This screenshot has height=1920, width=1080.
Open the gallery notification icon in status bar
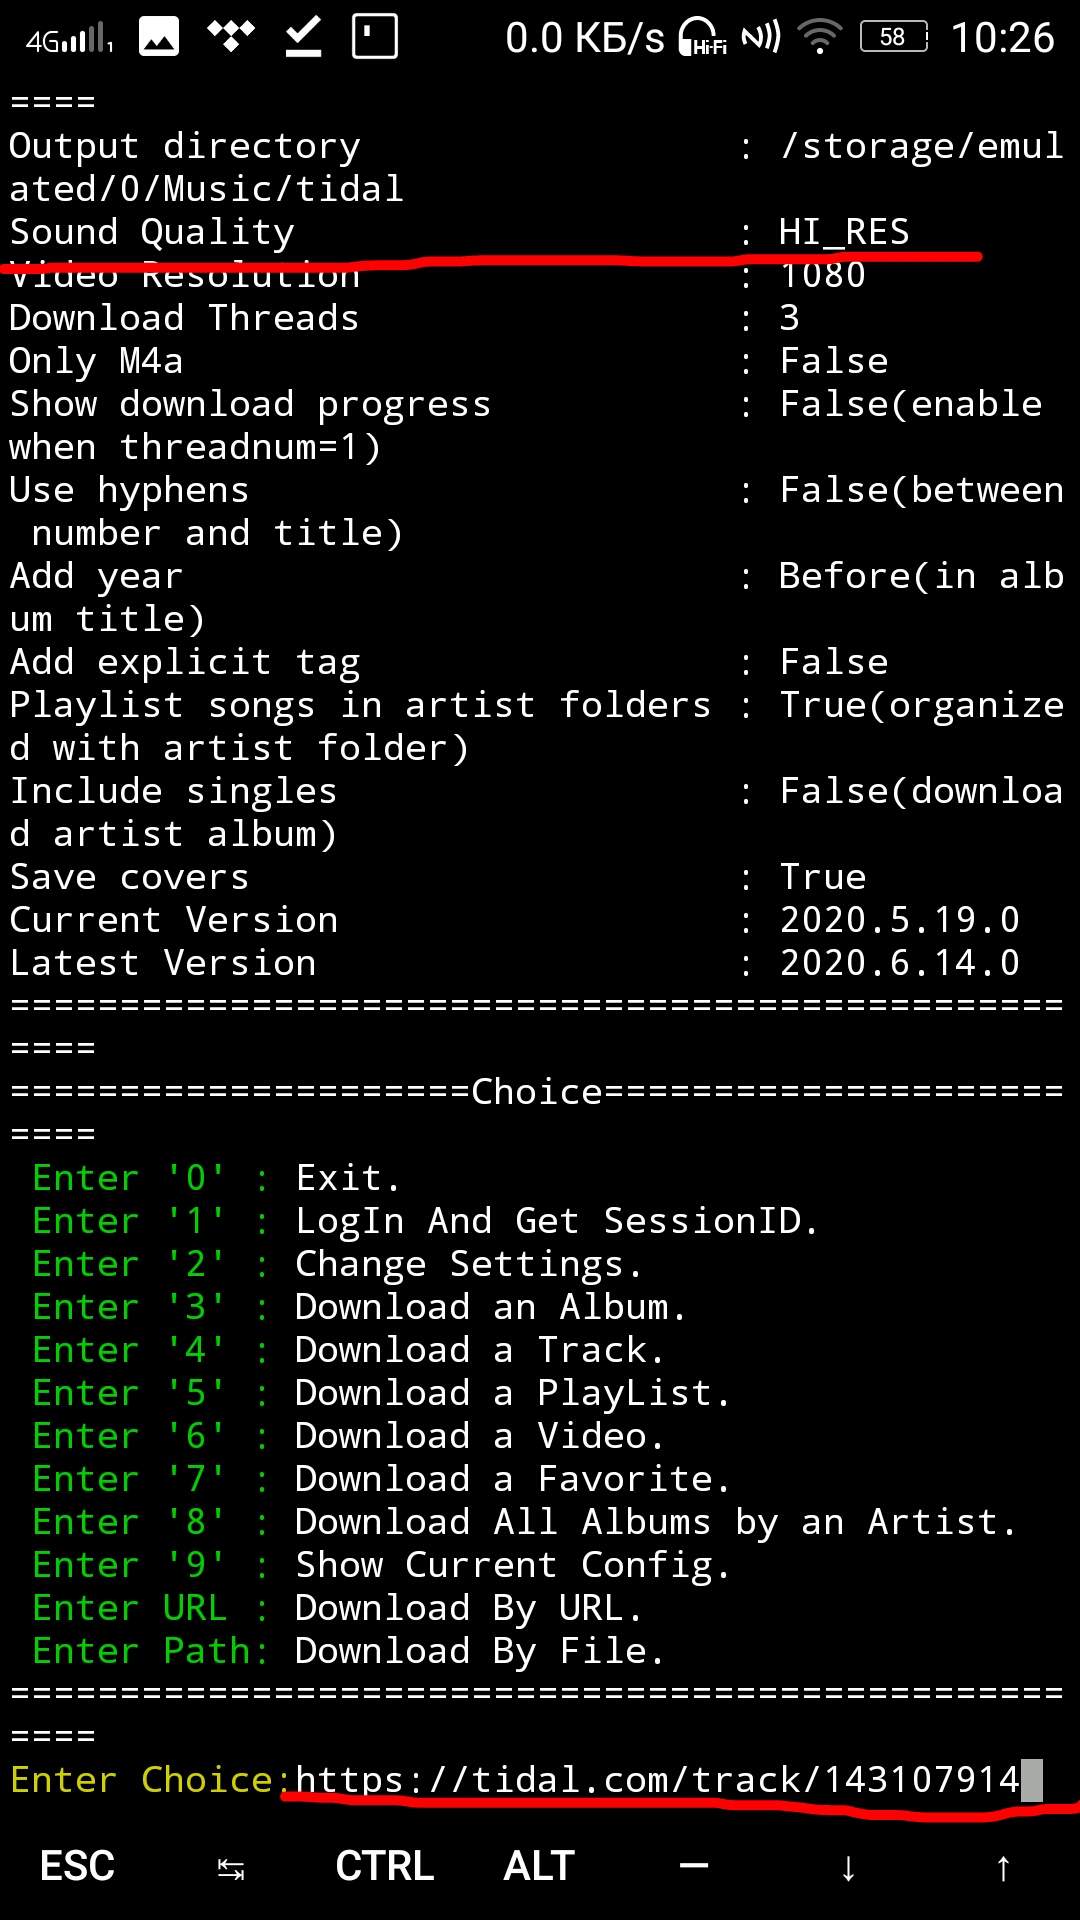point(157,37)
